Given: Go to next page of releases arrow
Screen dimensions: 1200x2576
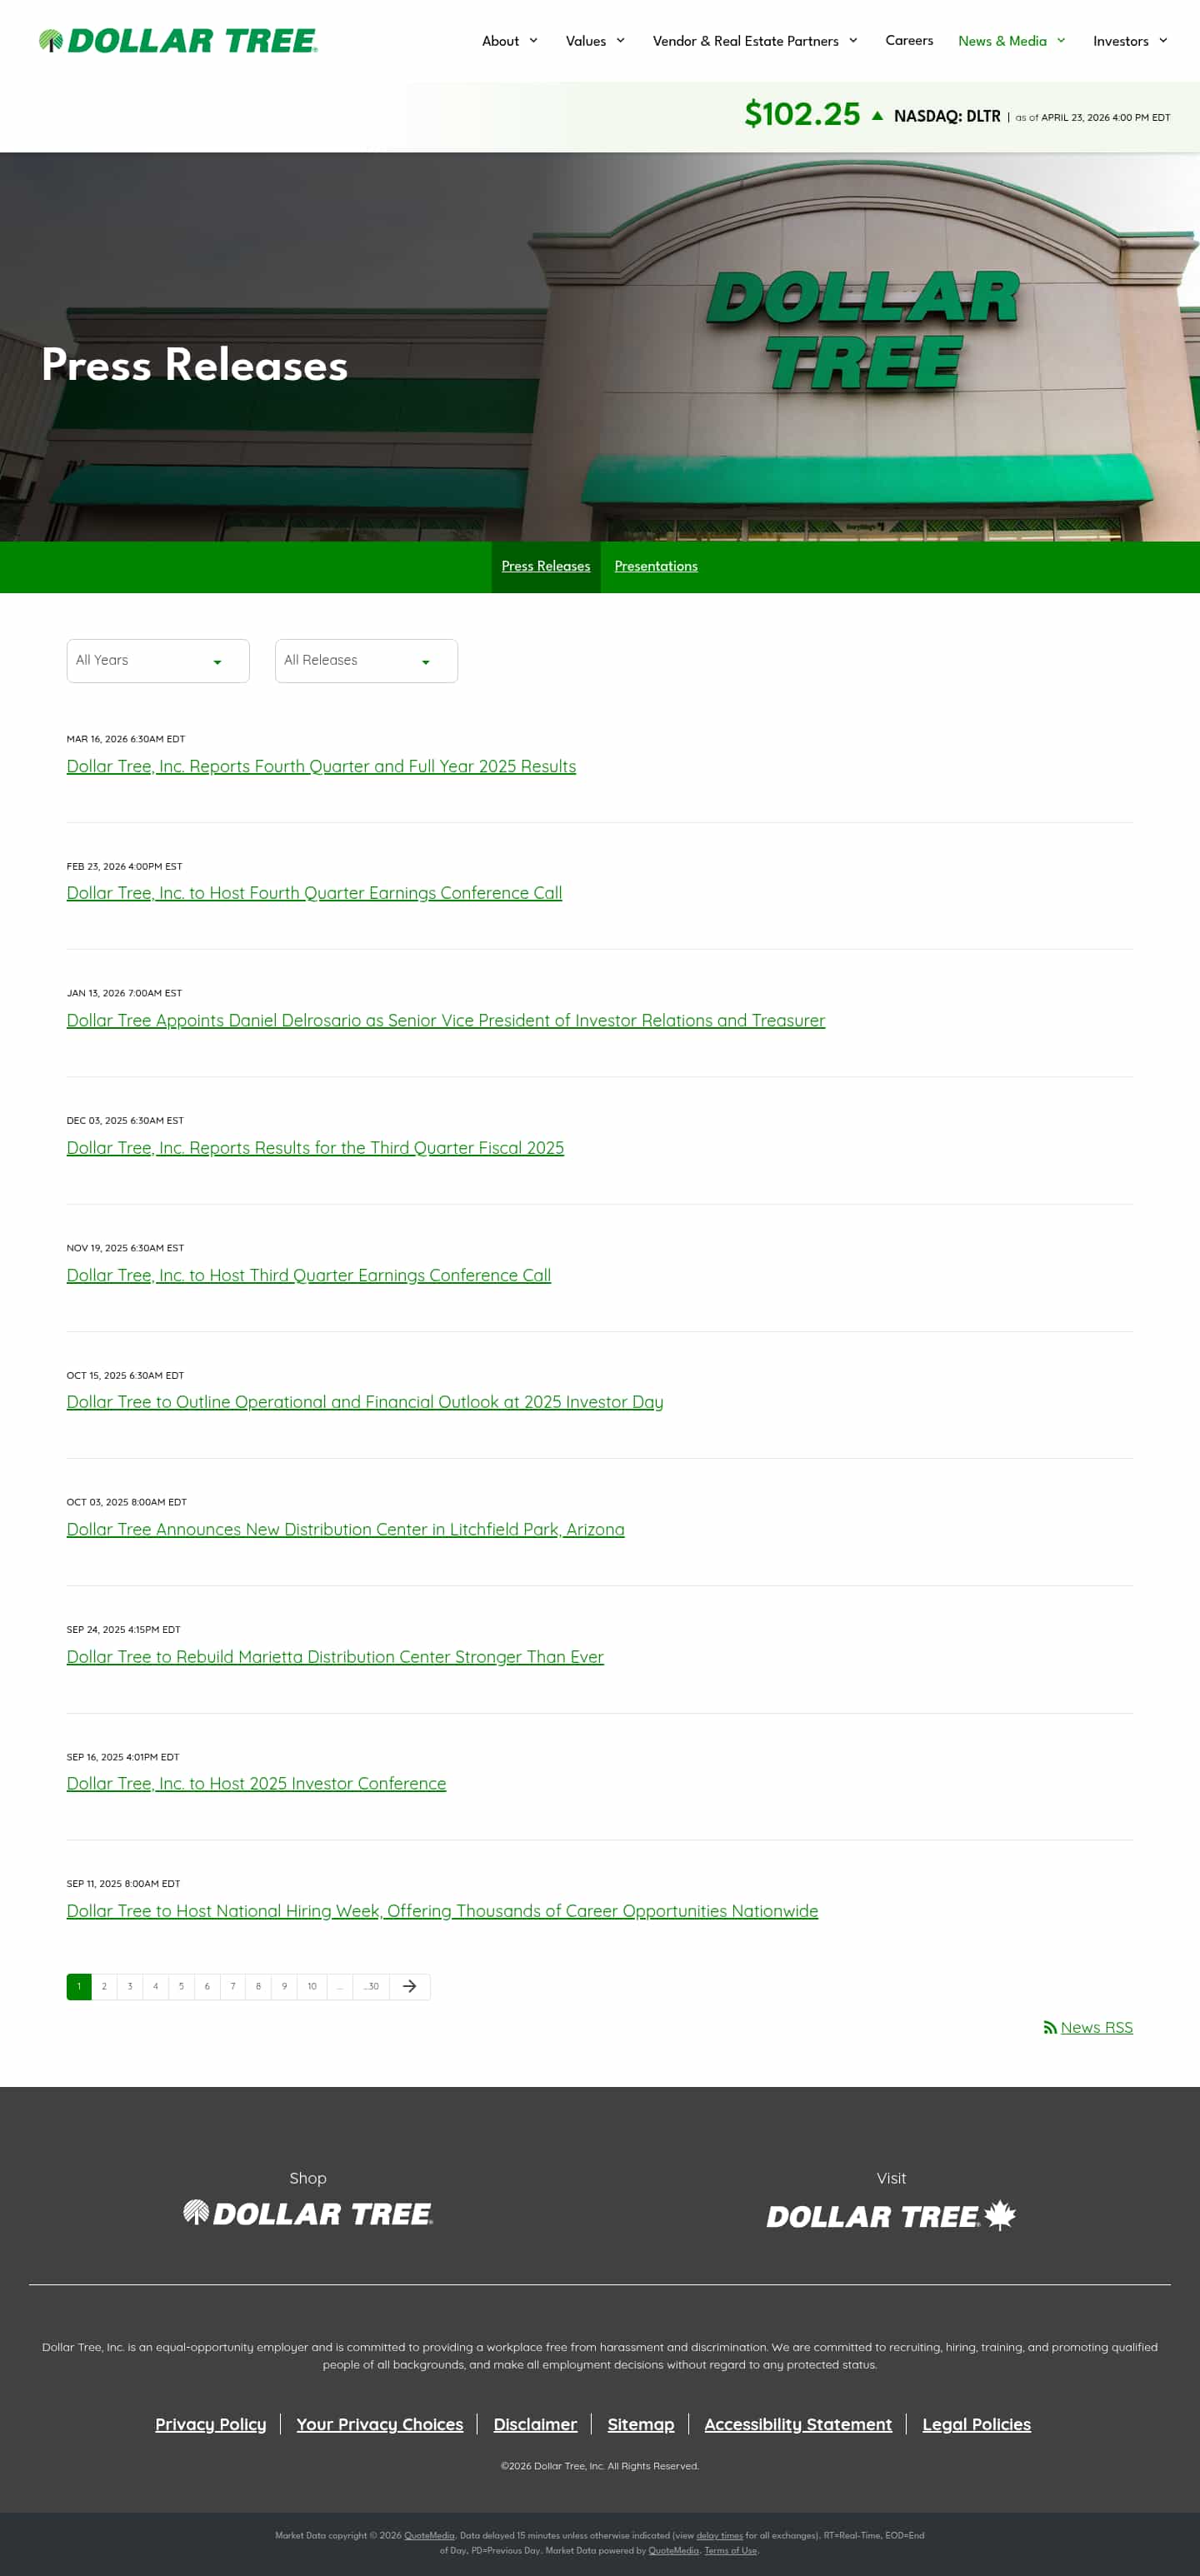Looking at the screenshot, I should pyautogui.click(x=409, y=1986).
